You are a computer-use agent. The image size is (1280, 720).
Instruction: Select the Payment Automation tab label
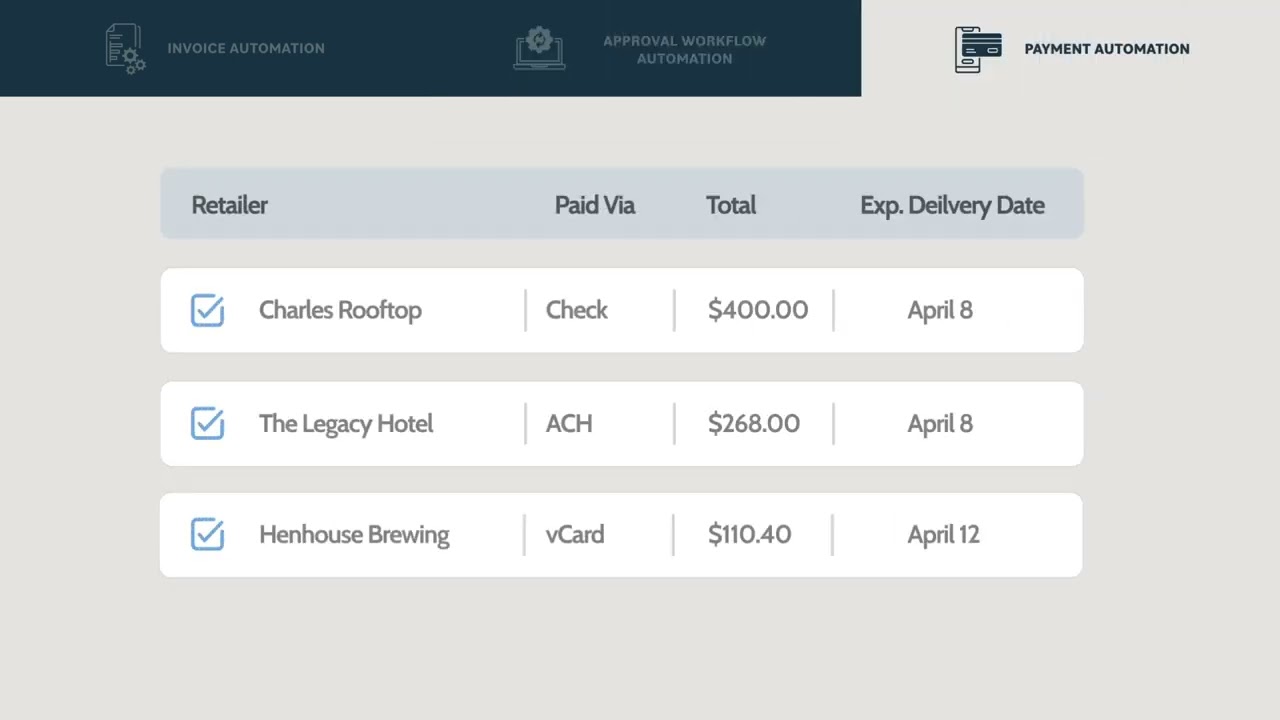click(x=1106, y=49)
